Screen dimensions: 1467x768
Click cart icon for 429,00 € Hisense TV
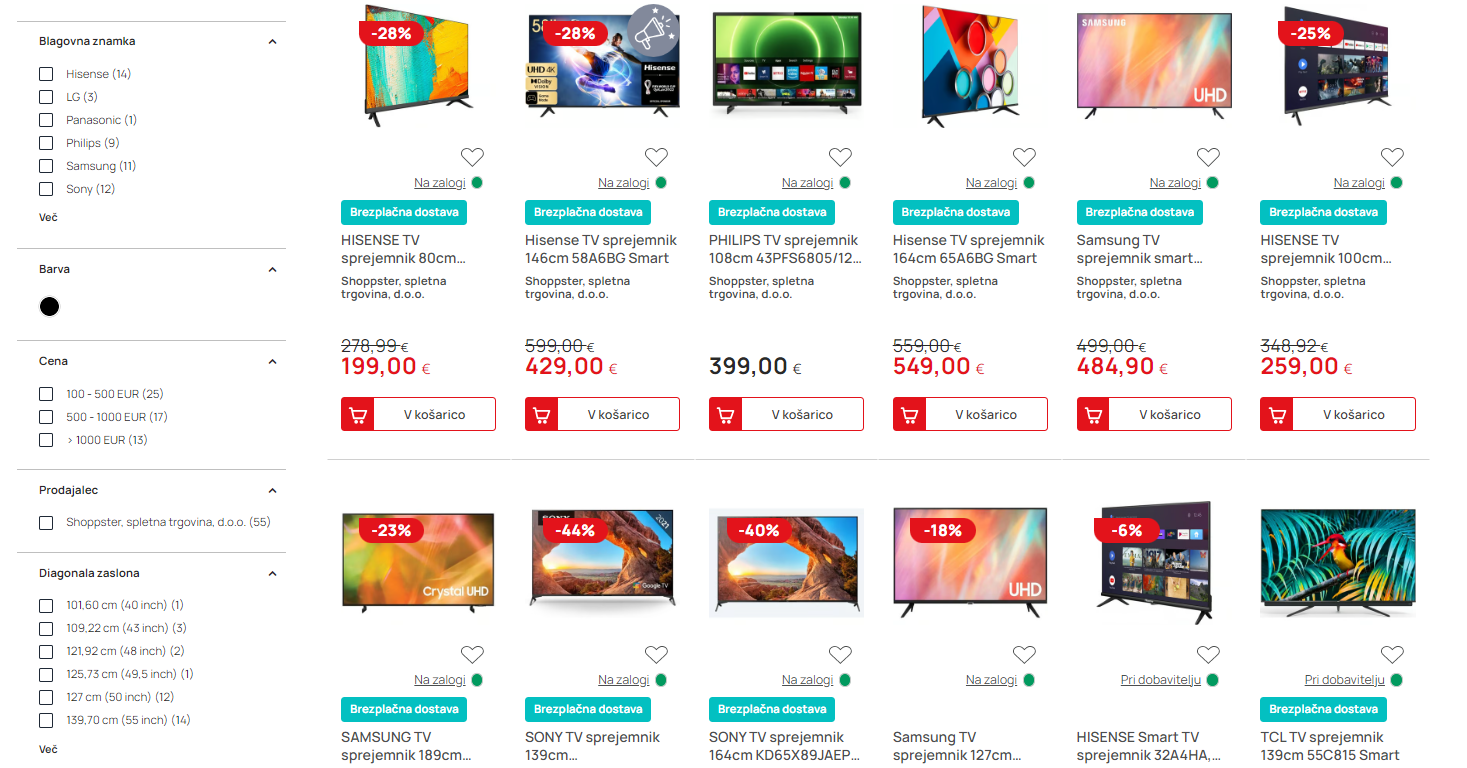pyautogui.click(x=541, y=414)
